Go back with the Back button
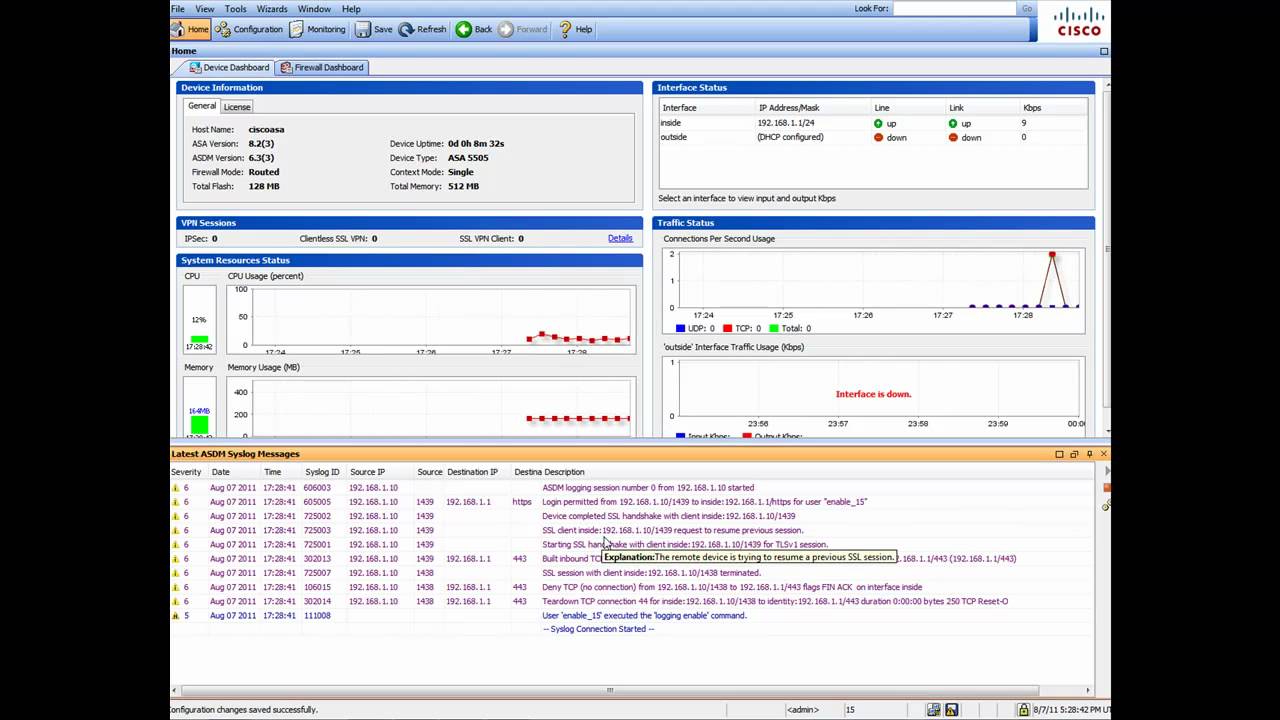The image size is (1280, 720). [x=474, y=29]
